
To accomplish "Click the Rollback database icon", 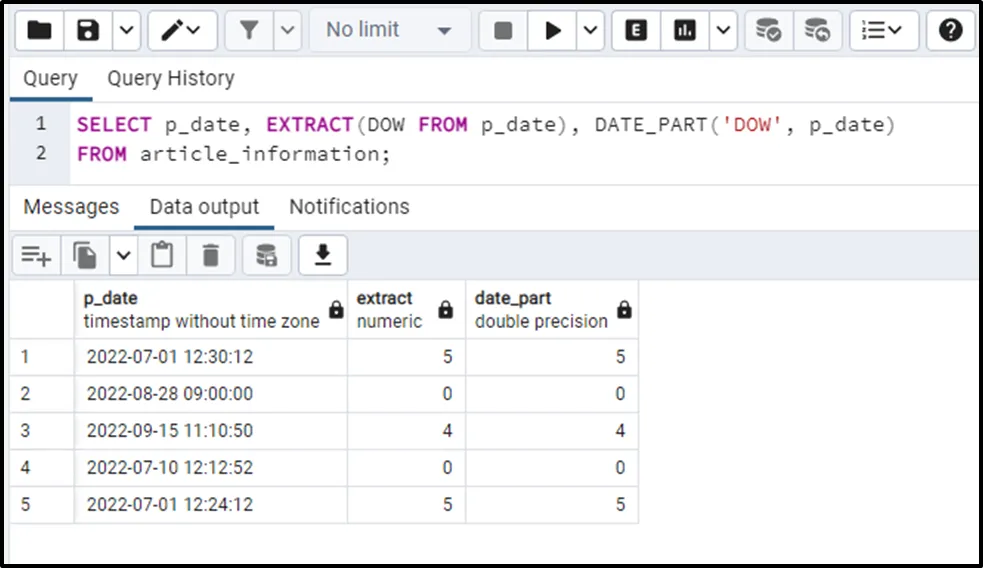I will click(817, 31).
